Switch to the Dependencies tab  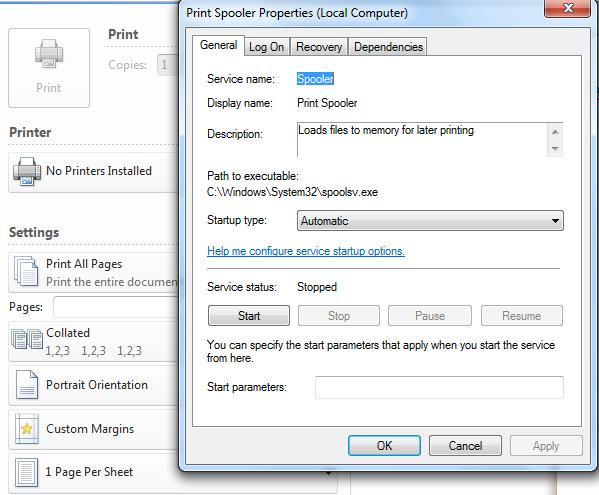388,47
